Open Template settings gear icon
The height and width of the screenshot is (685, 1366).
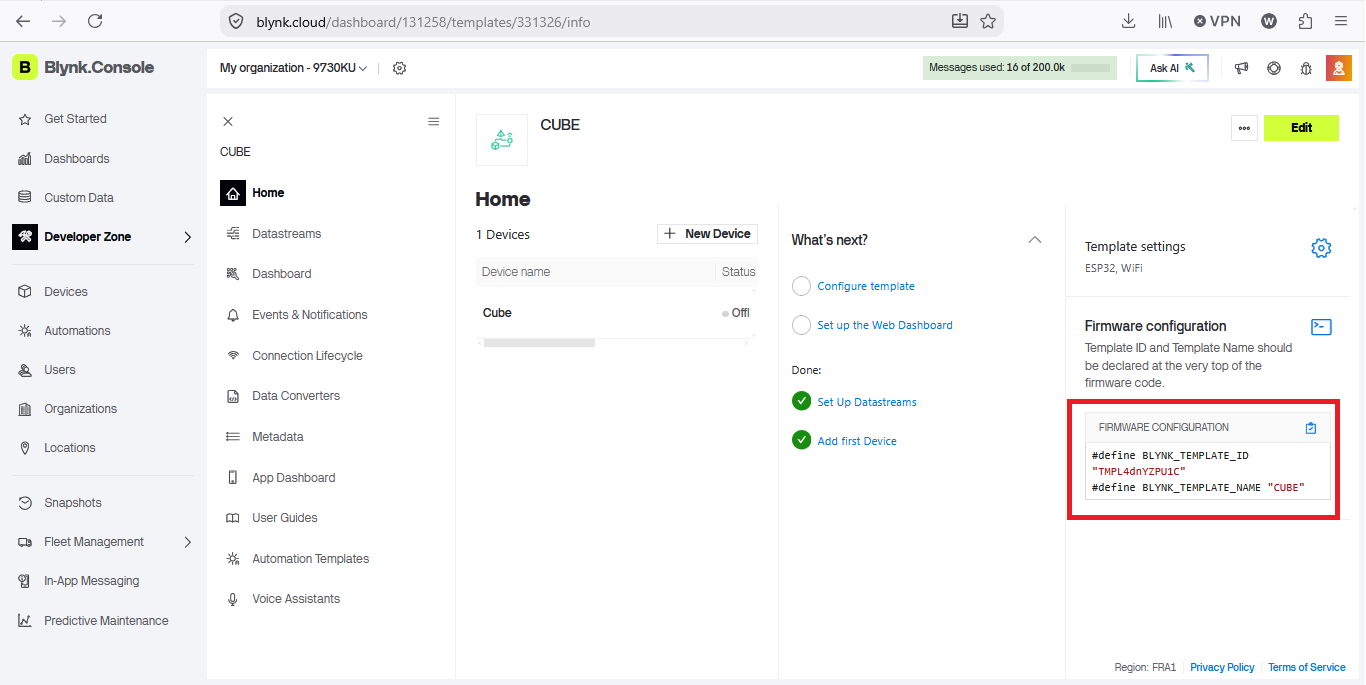tap(1321, 248)
